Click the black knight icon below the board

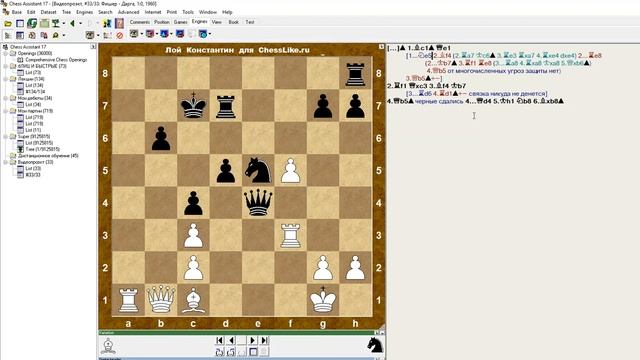[x=375, y=345]
